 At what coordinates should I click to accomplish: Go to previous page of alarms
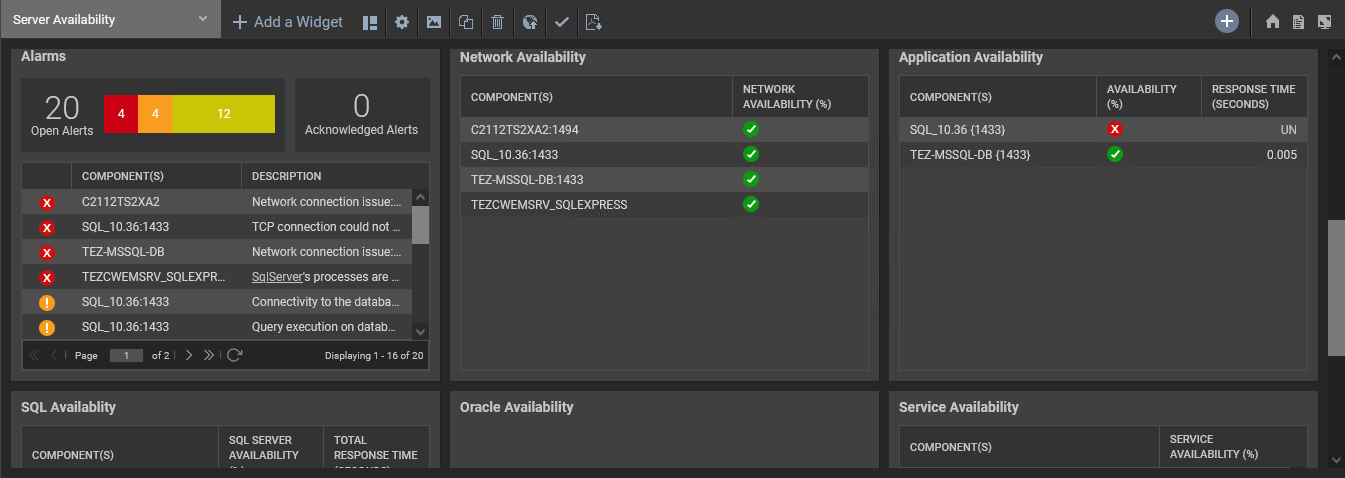(54, 355)
